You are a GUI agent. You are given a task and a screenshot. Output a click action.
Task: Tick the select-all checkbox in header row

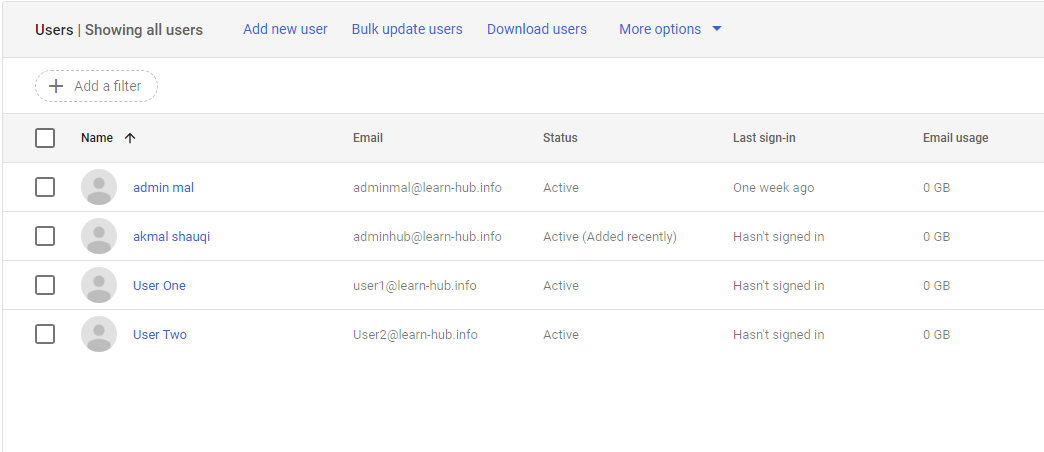click(x=45, y=138)
